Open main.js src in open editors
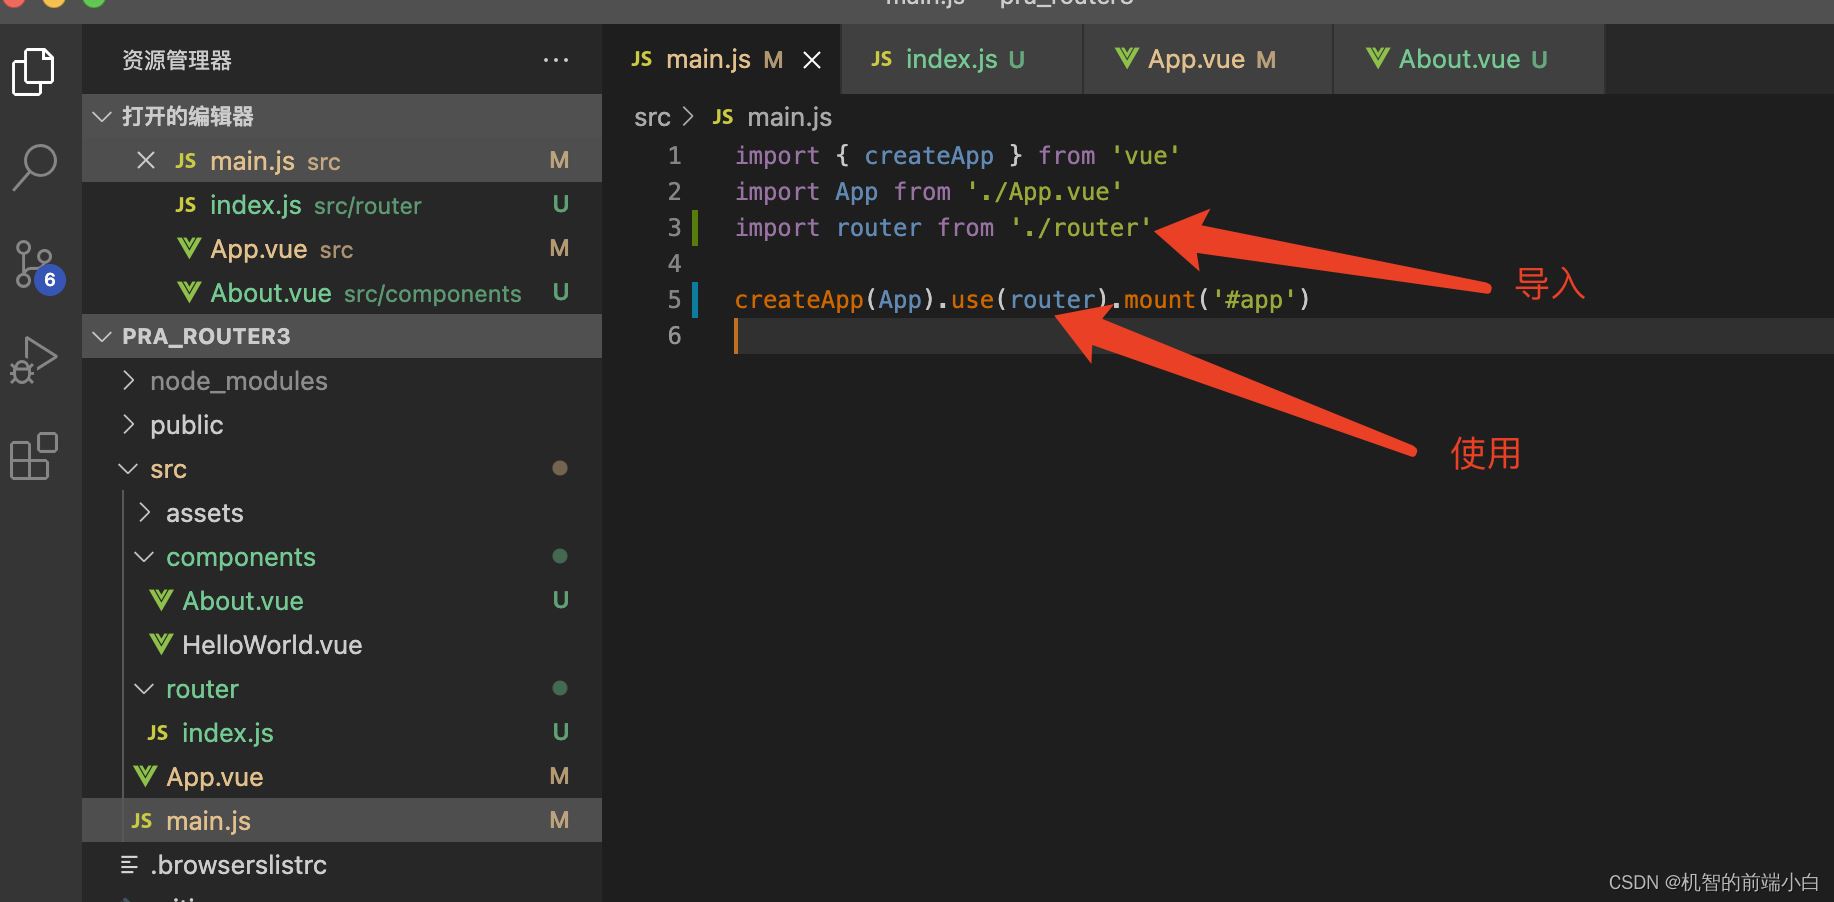 click(x=342, y=160)
